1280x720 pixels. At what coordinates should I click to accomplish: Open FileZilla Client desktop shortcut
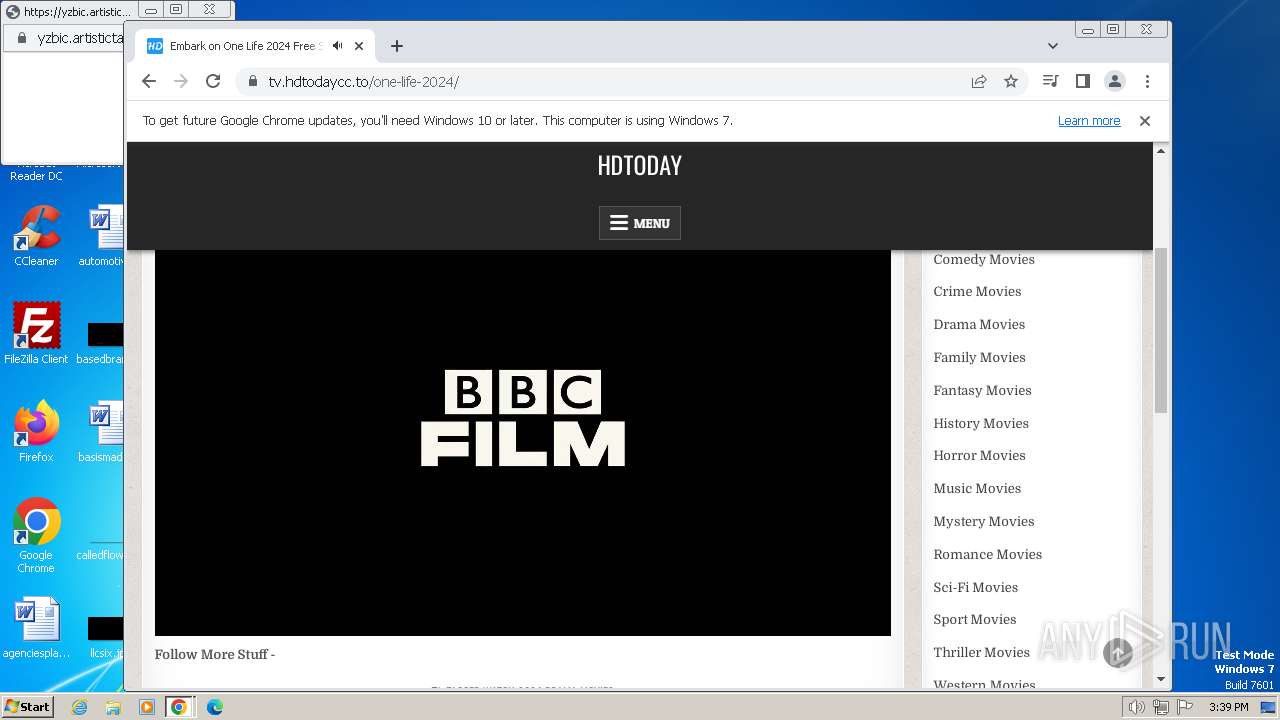click(x=36, y=333)
